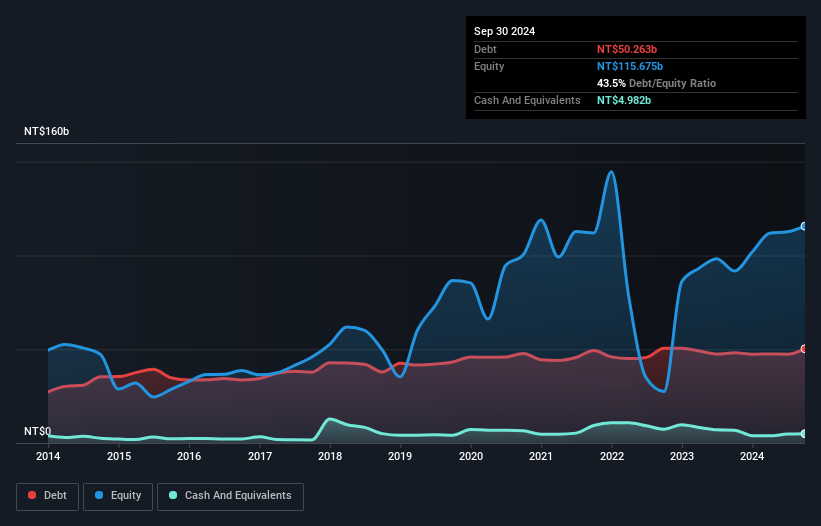Click the 43.5% Debt/Equity Ratio text
Image resolution: width=821 pixels, height=526 pixels.
[x=657, y=83]
